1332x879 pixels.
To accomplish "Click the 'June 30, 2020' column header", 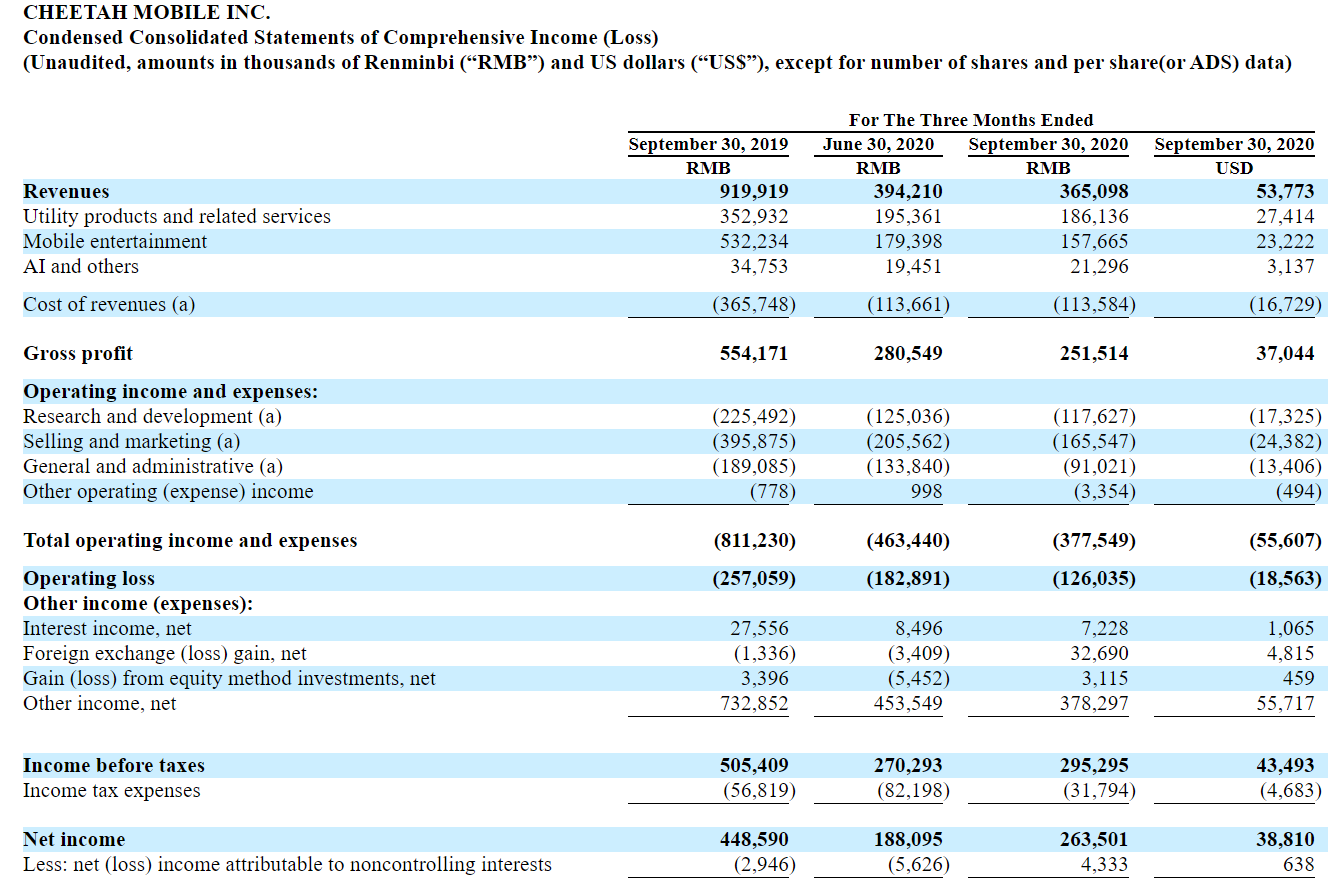I will pyautogui.click(x=879, y=144).
